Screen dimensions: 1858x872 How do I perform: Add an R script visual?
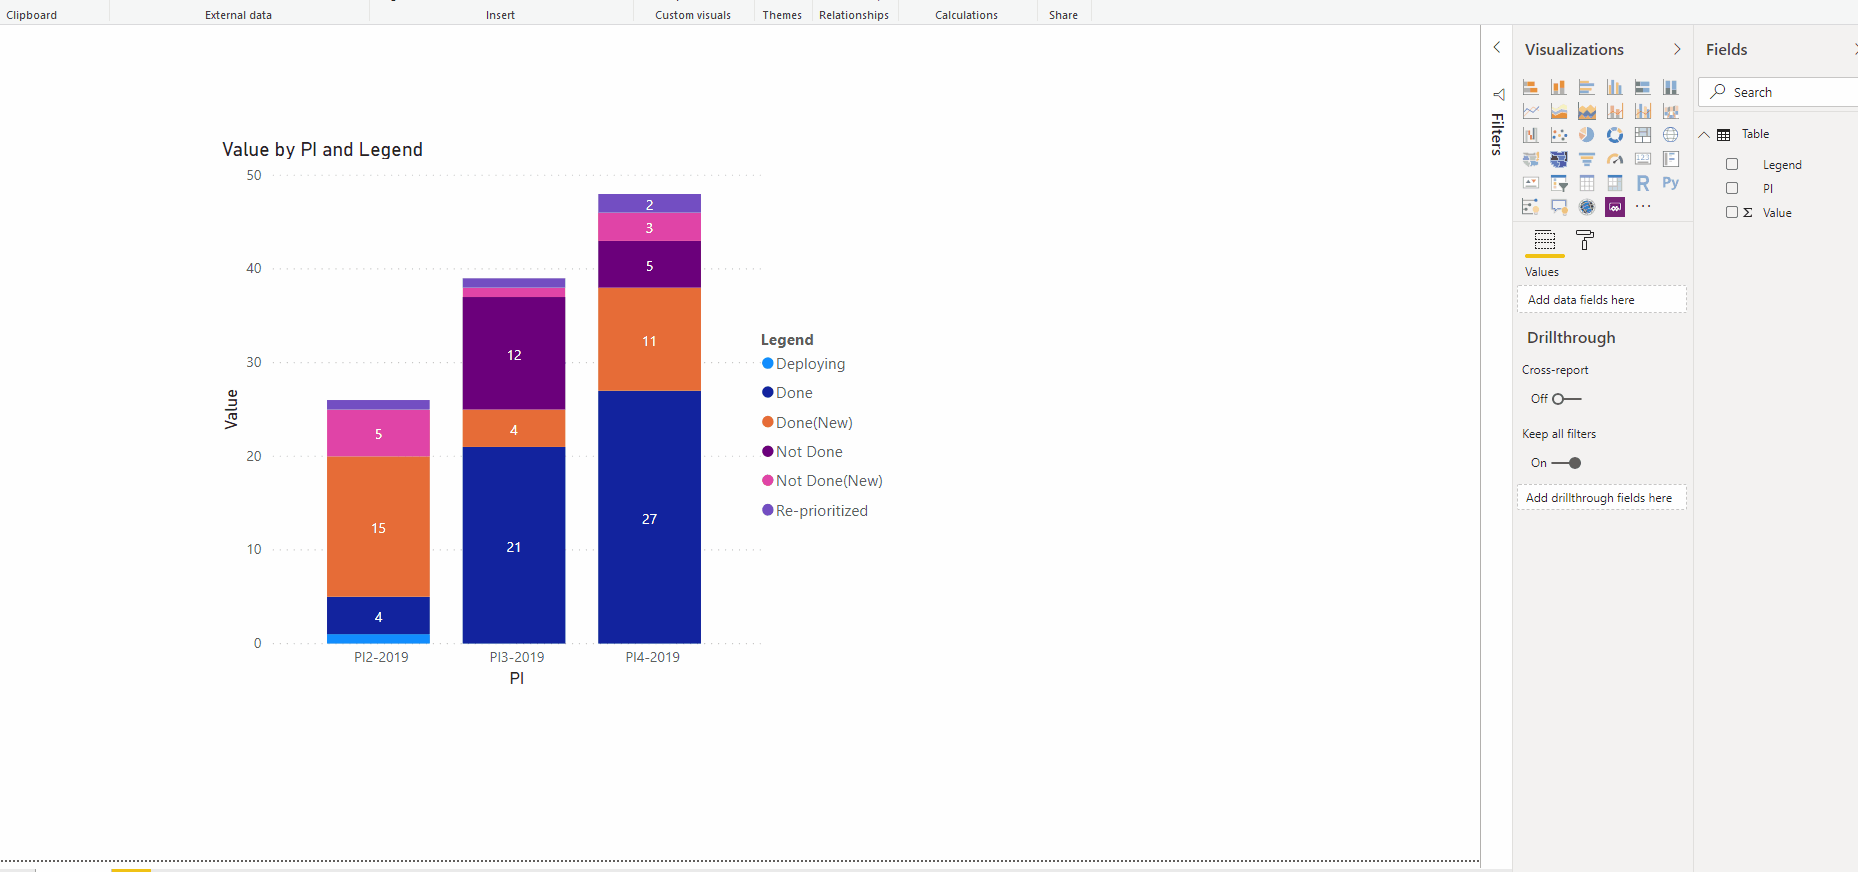point(1642,183)
